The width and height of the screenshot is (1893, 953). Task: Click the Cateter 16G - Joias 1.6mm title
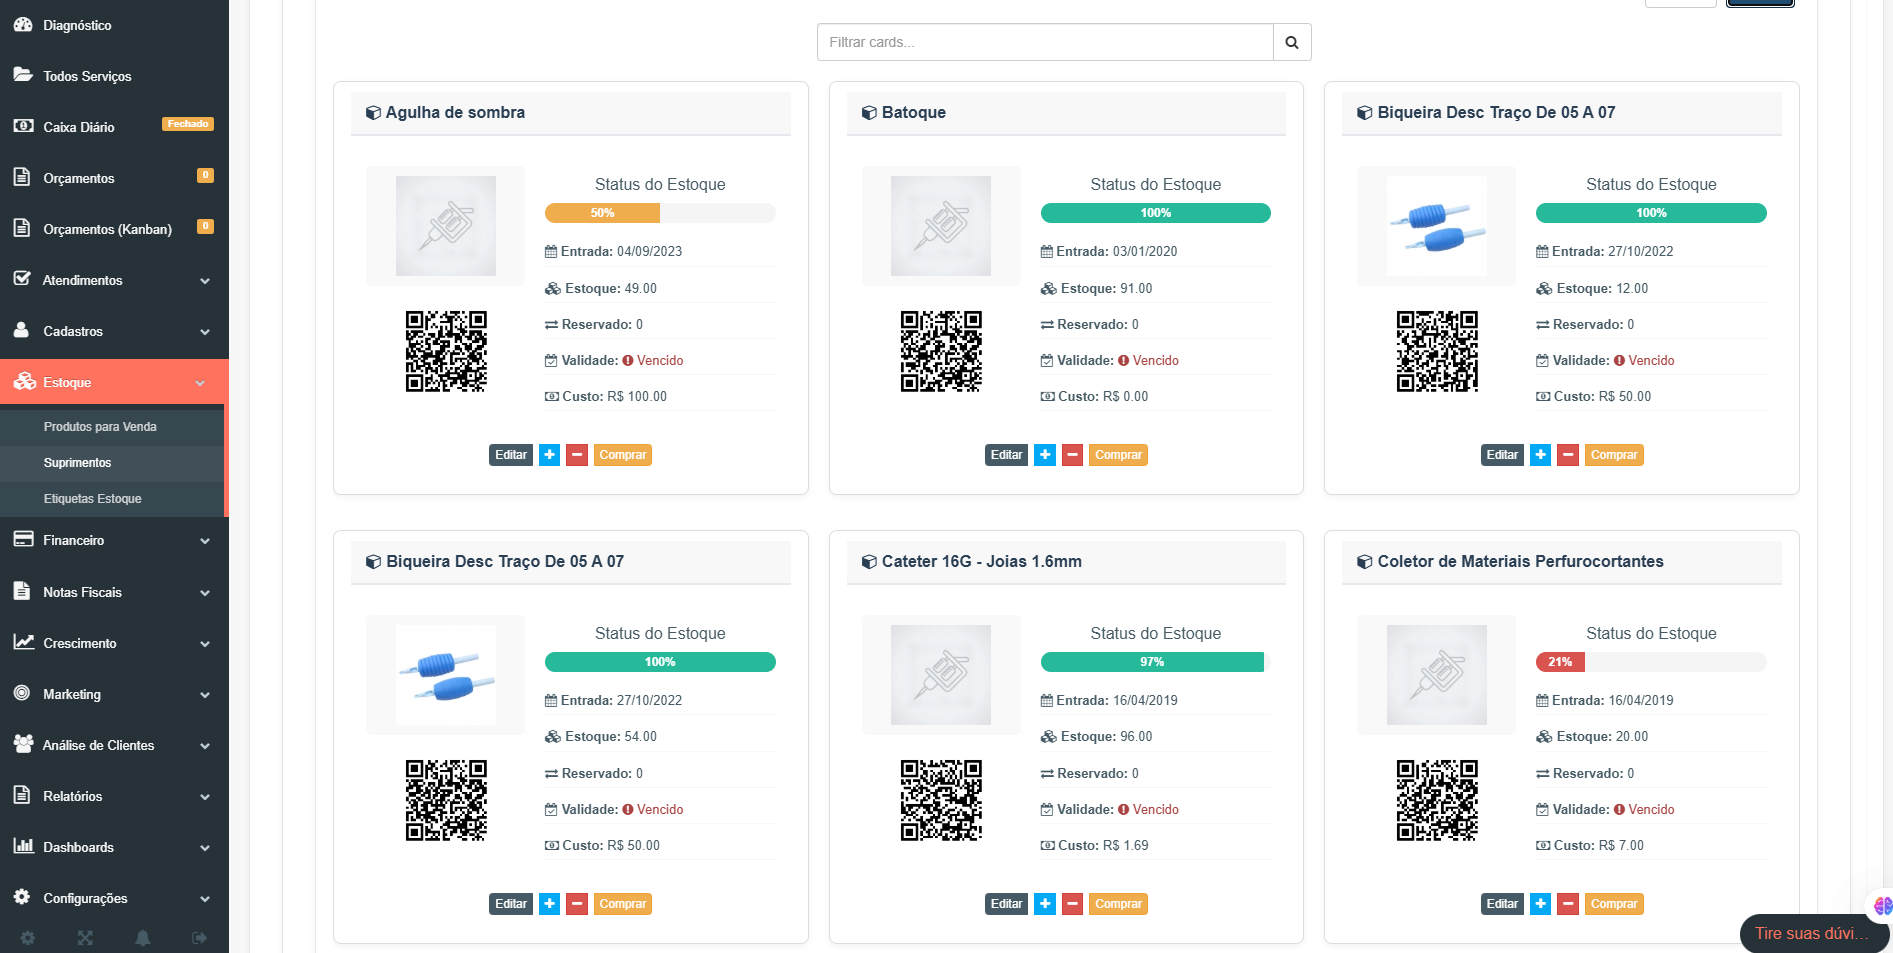click(x=981, y=562)
